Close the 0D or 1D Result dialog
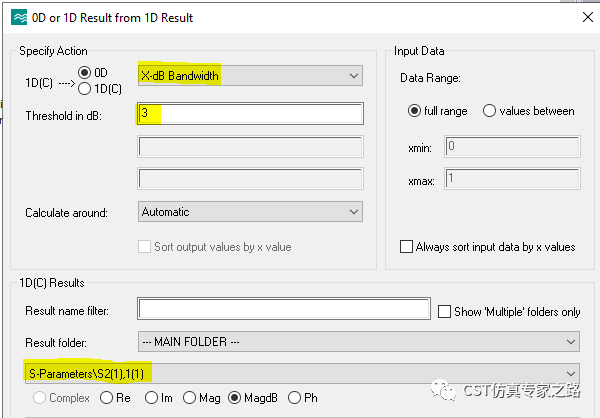Screen dimensions: 600x418 click(588, 17)
